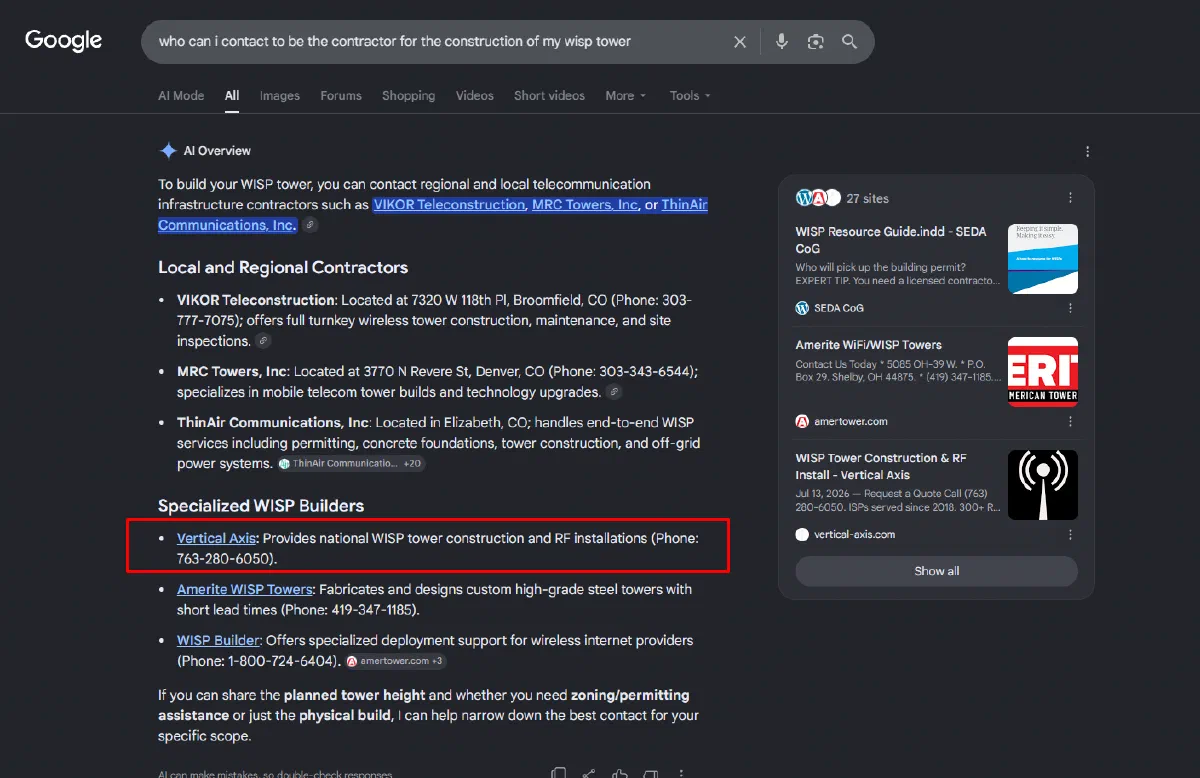Give thumbs up to AI Overview

click(x=620, y=773)
